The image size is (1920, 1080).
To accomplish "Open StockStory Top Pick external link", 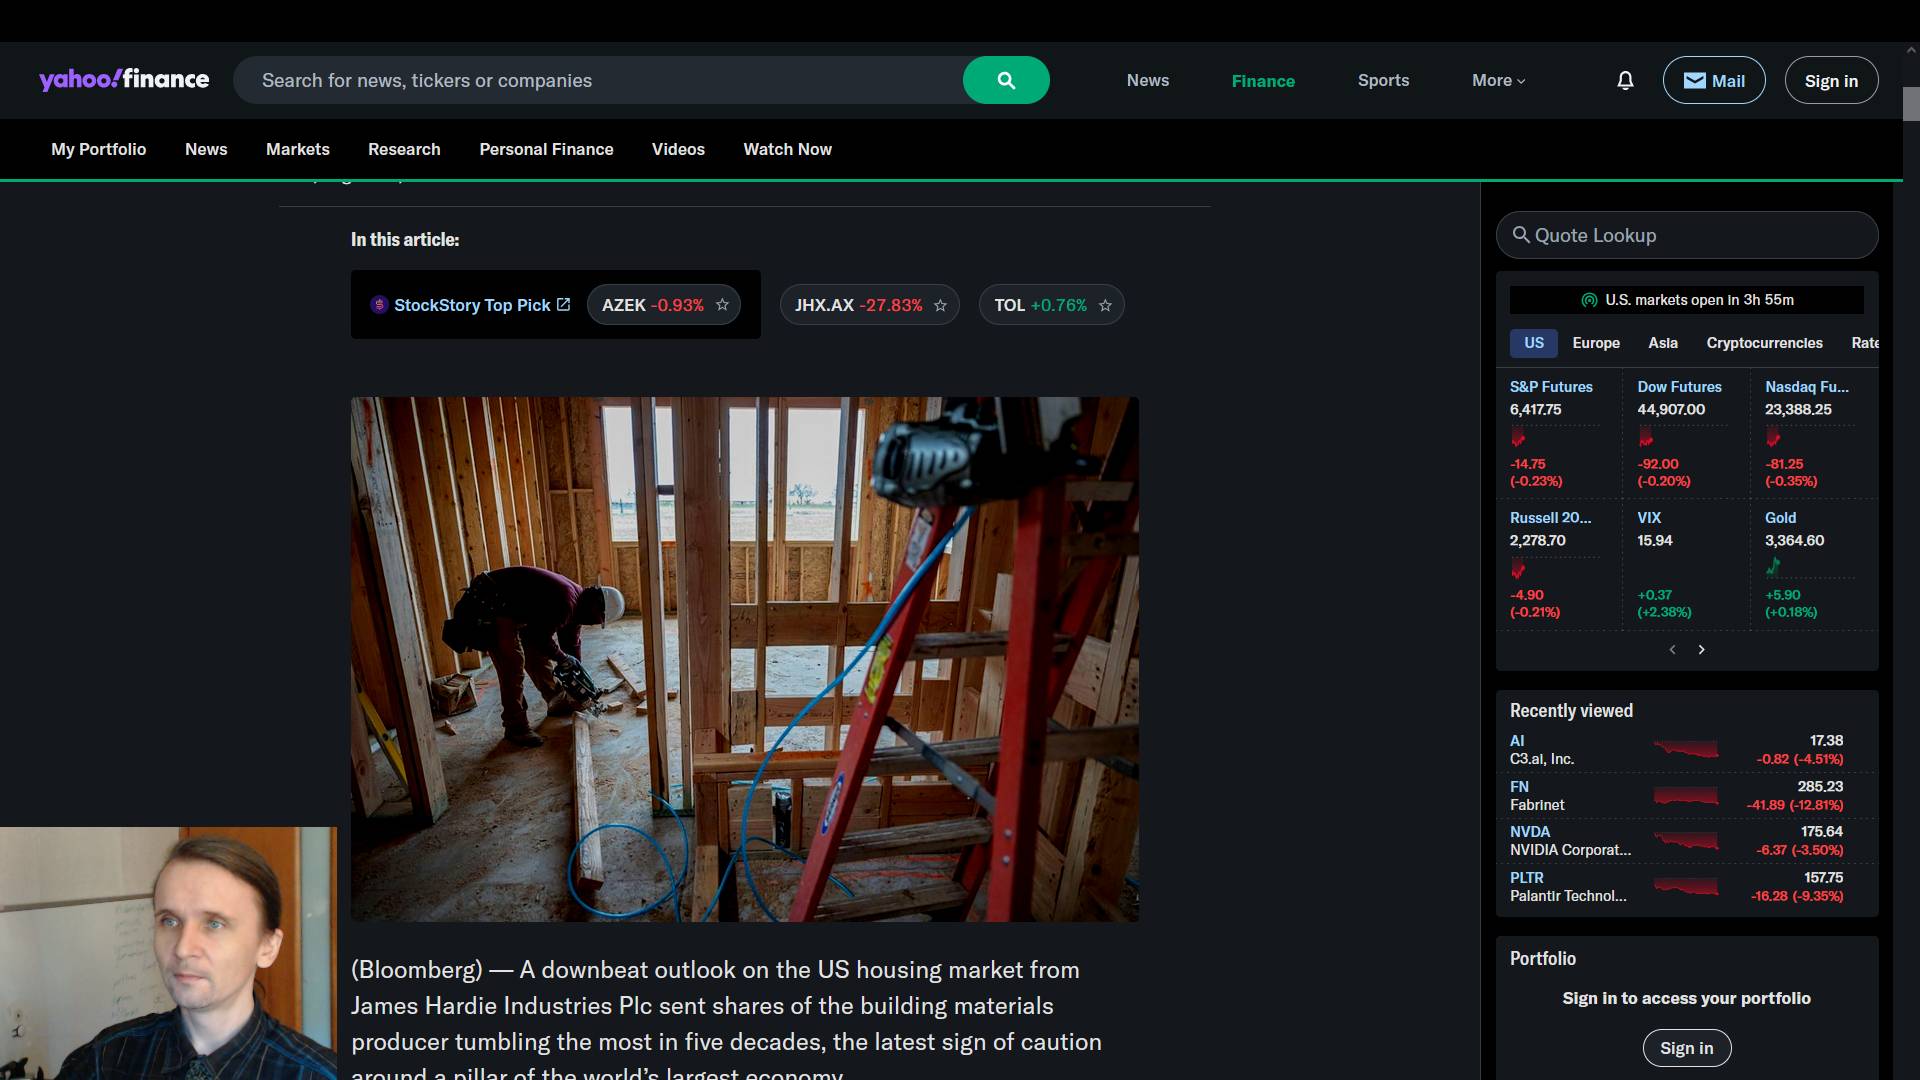I will point(470,305).
